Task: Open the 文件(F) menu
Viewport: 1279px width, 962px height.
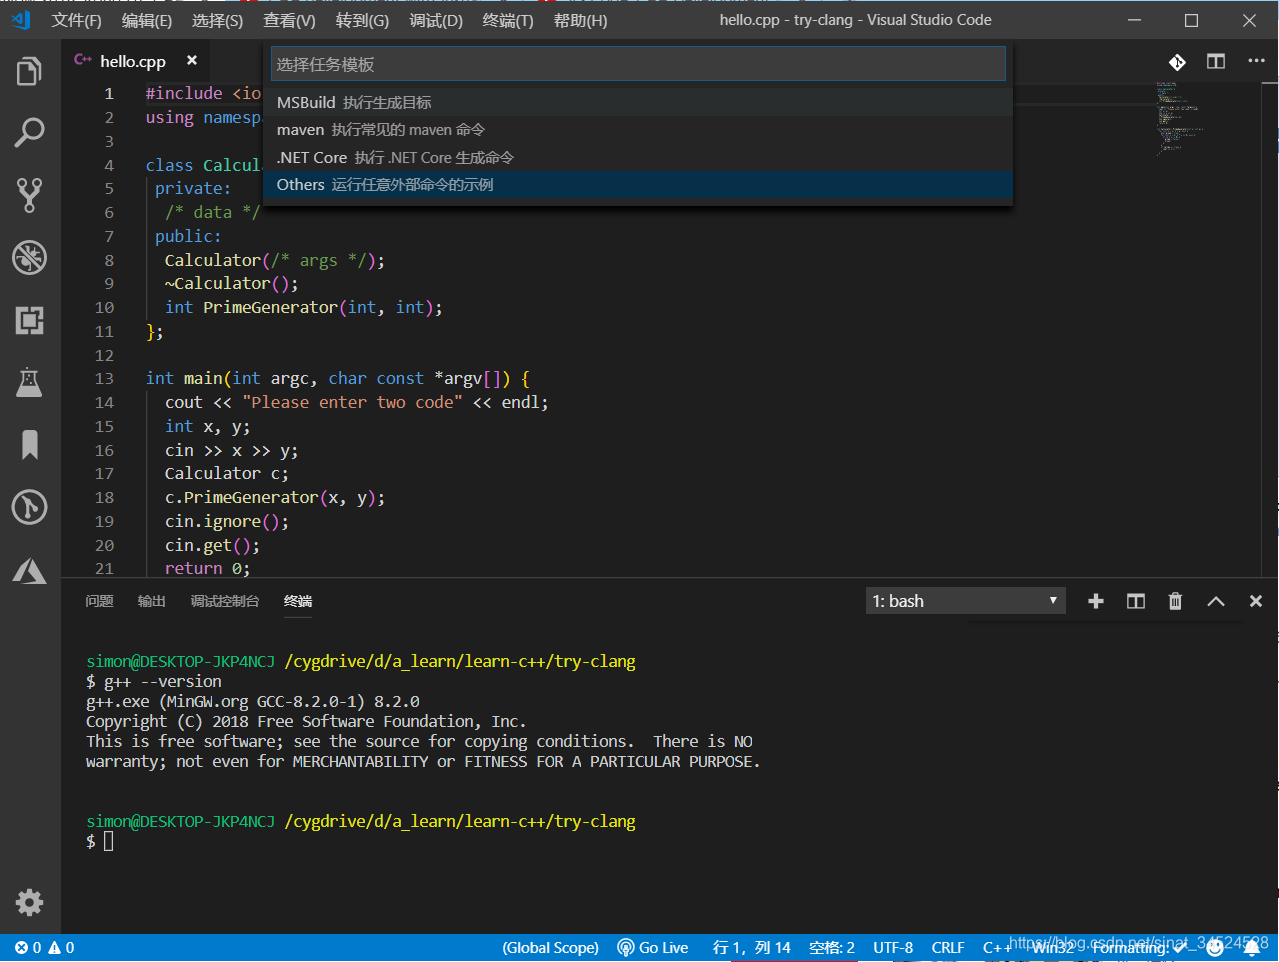Action: point(77,20)
